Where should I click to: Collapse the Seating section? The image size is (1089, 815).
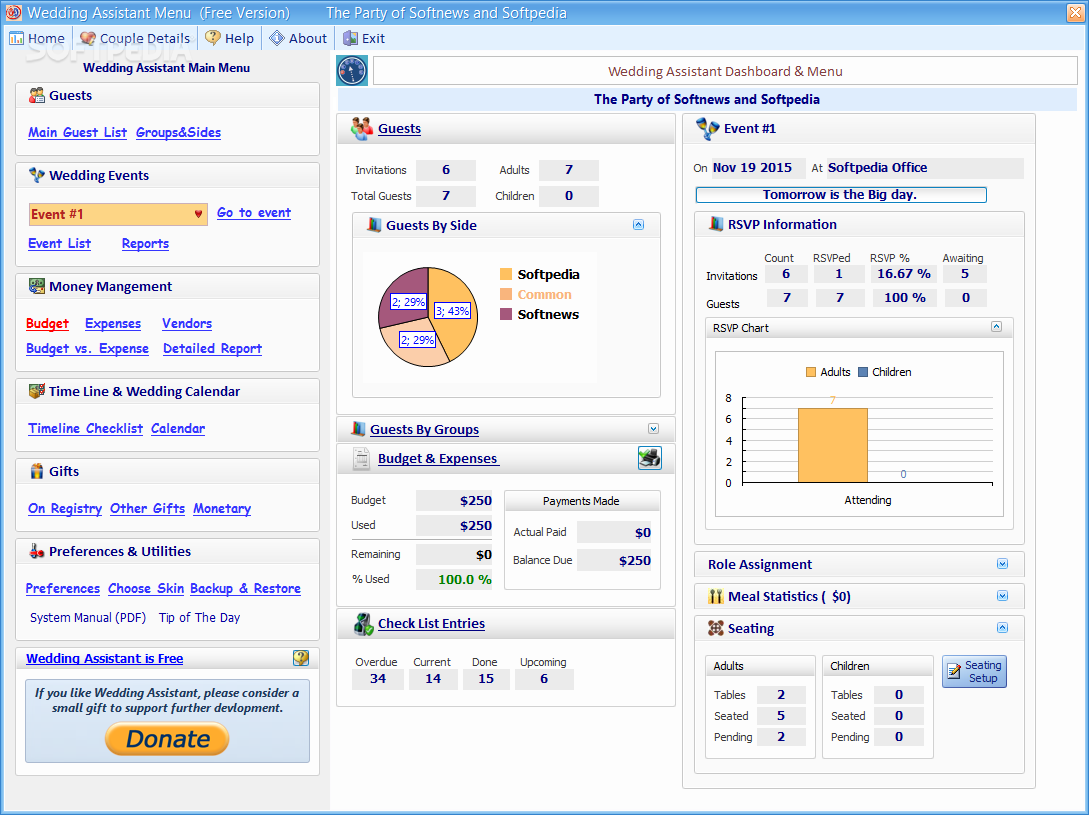1002,627
